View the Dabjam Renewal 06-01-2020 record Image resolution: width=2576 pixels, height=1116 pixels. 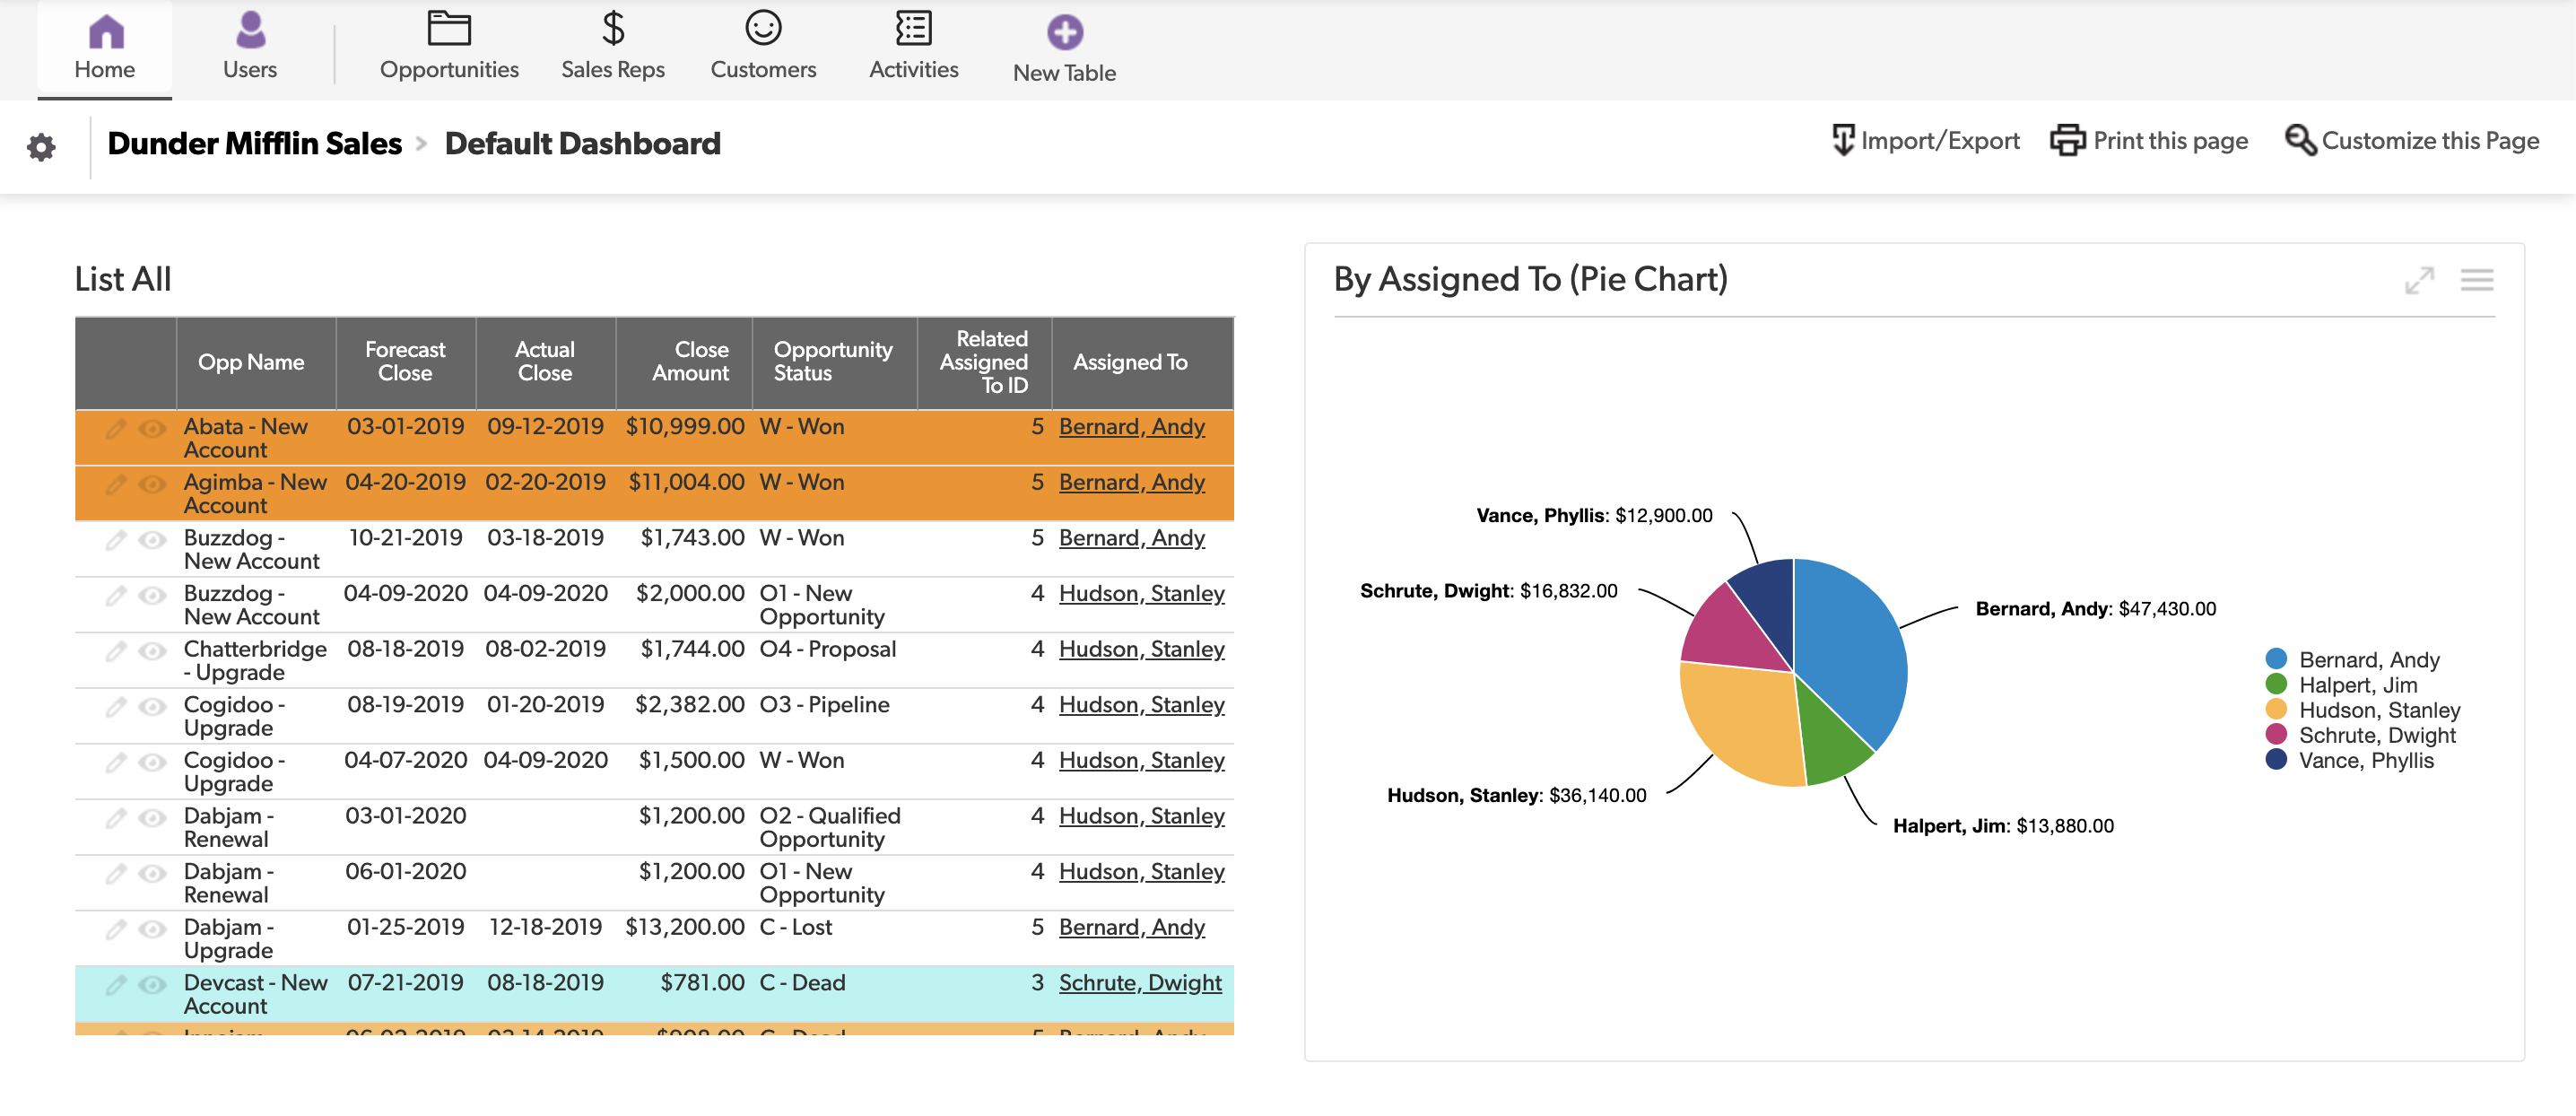point(152,873)
